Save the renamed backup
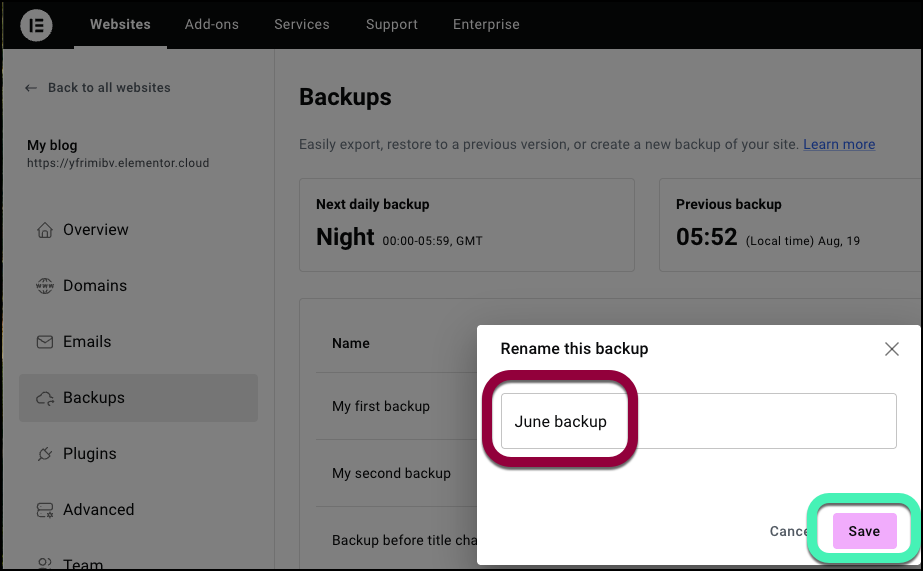 864,531
